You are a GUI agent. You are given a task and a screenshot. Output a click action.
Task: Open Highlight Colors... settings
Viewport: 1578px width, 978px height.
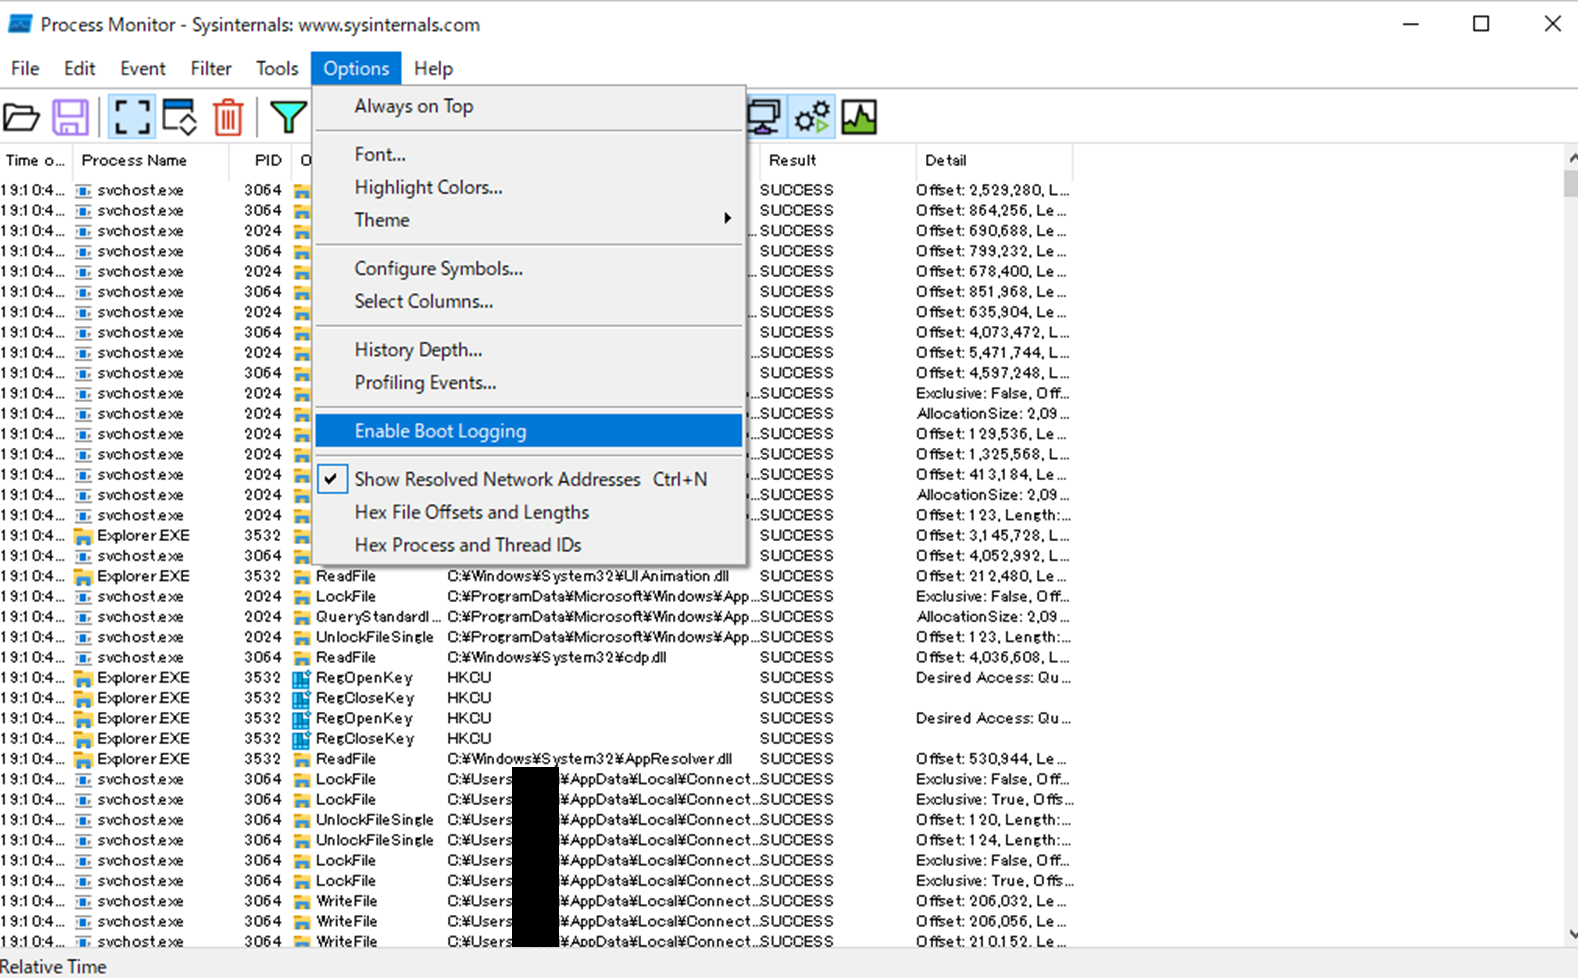pyautogui.click(x=428, y=187)
